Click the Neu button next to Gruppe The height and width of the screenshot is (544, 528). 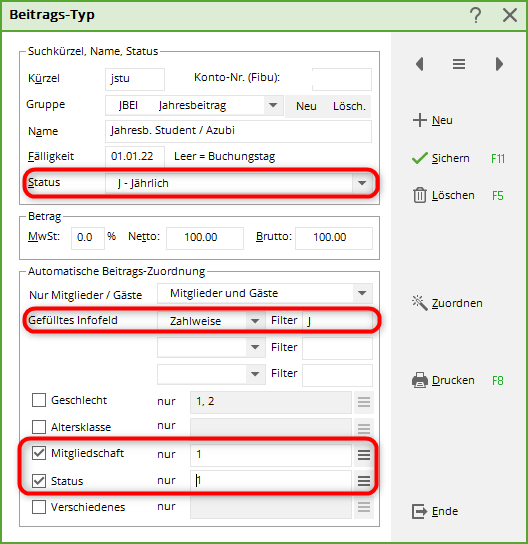coord(306,106)
